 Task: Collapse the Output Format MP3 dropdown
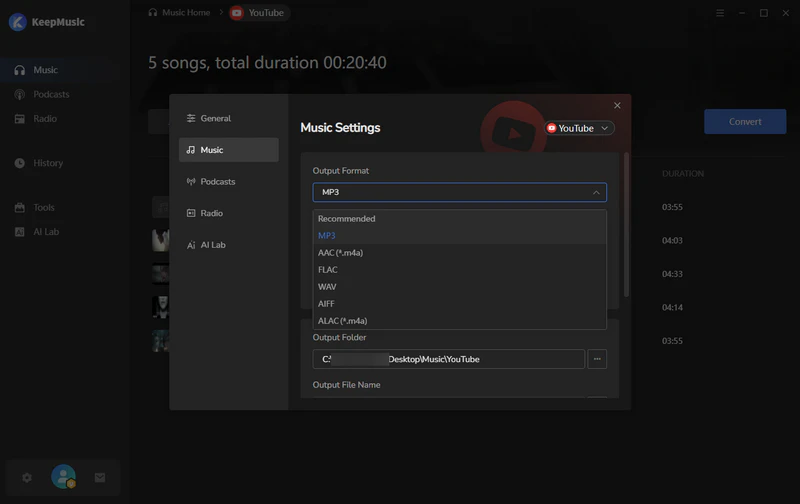pyautogui.click(x=459, y=192)
